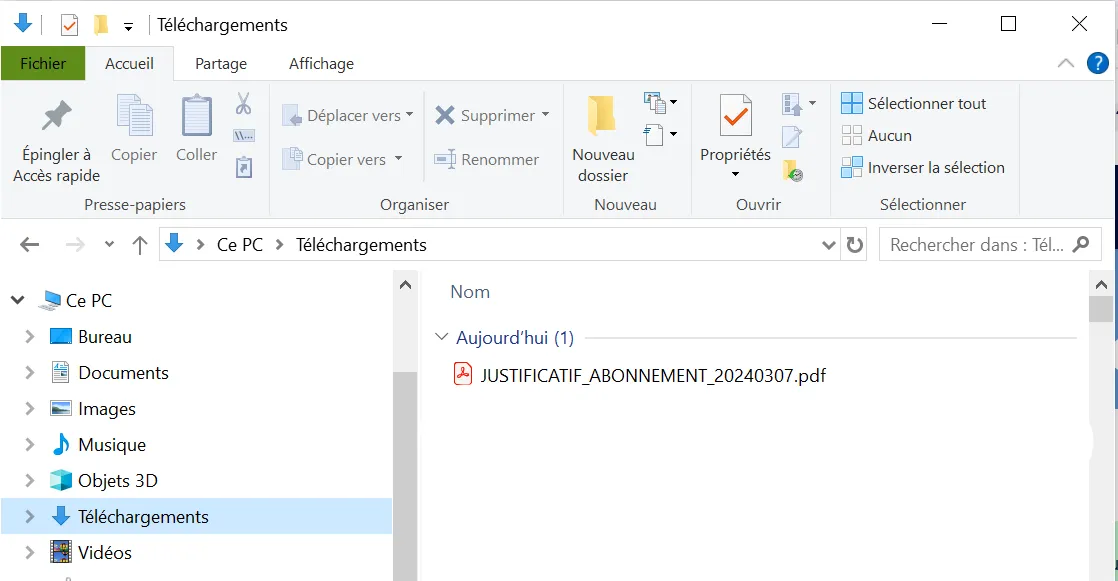Open the recent locations dropdown

pos(109,245)
